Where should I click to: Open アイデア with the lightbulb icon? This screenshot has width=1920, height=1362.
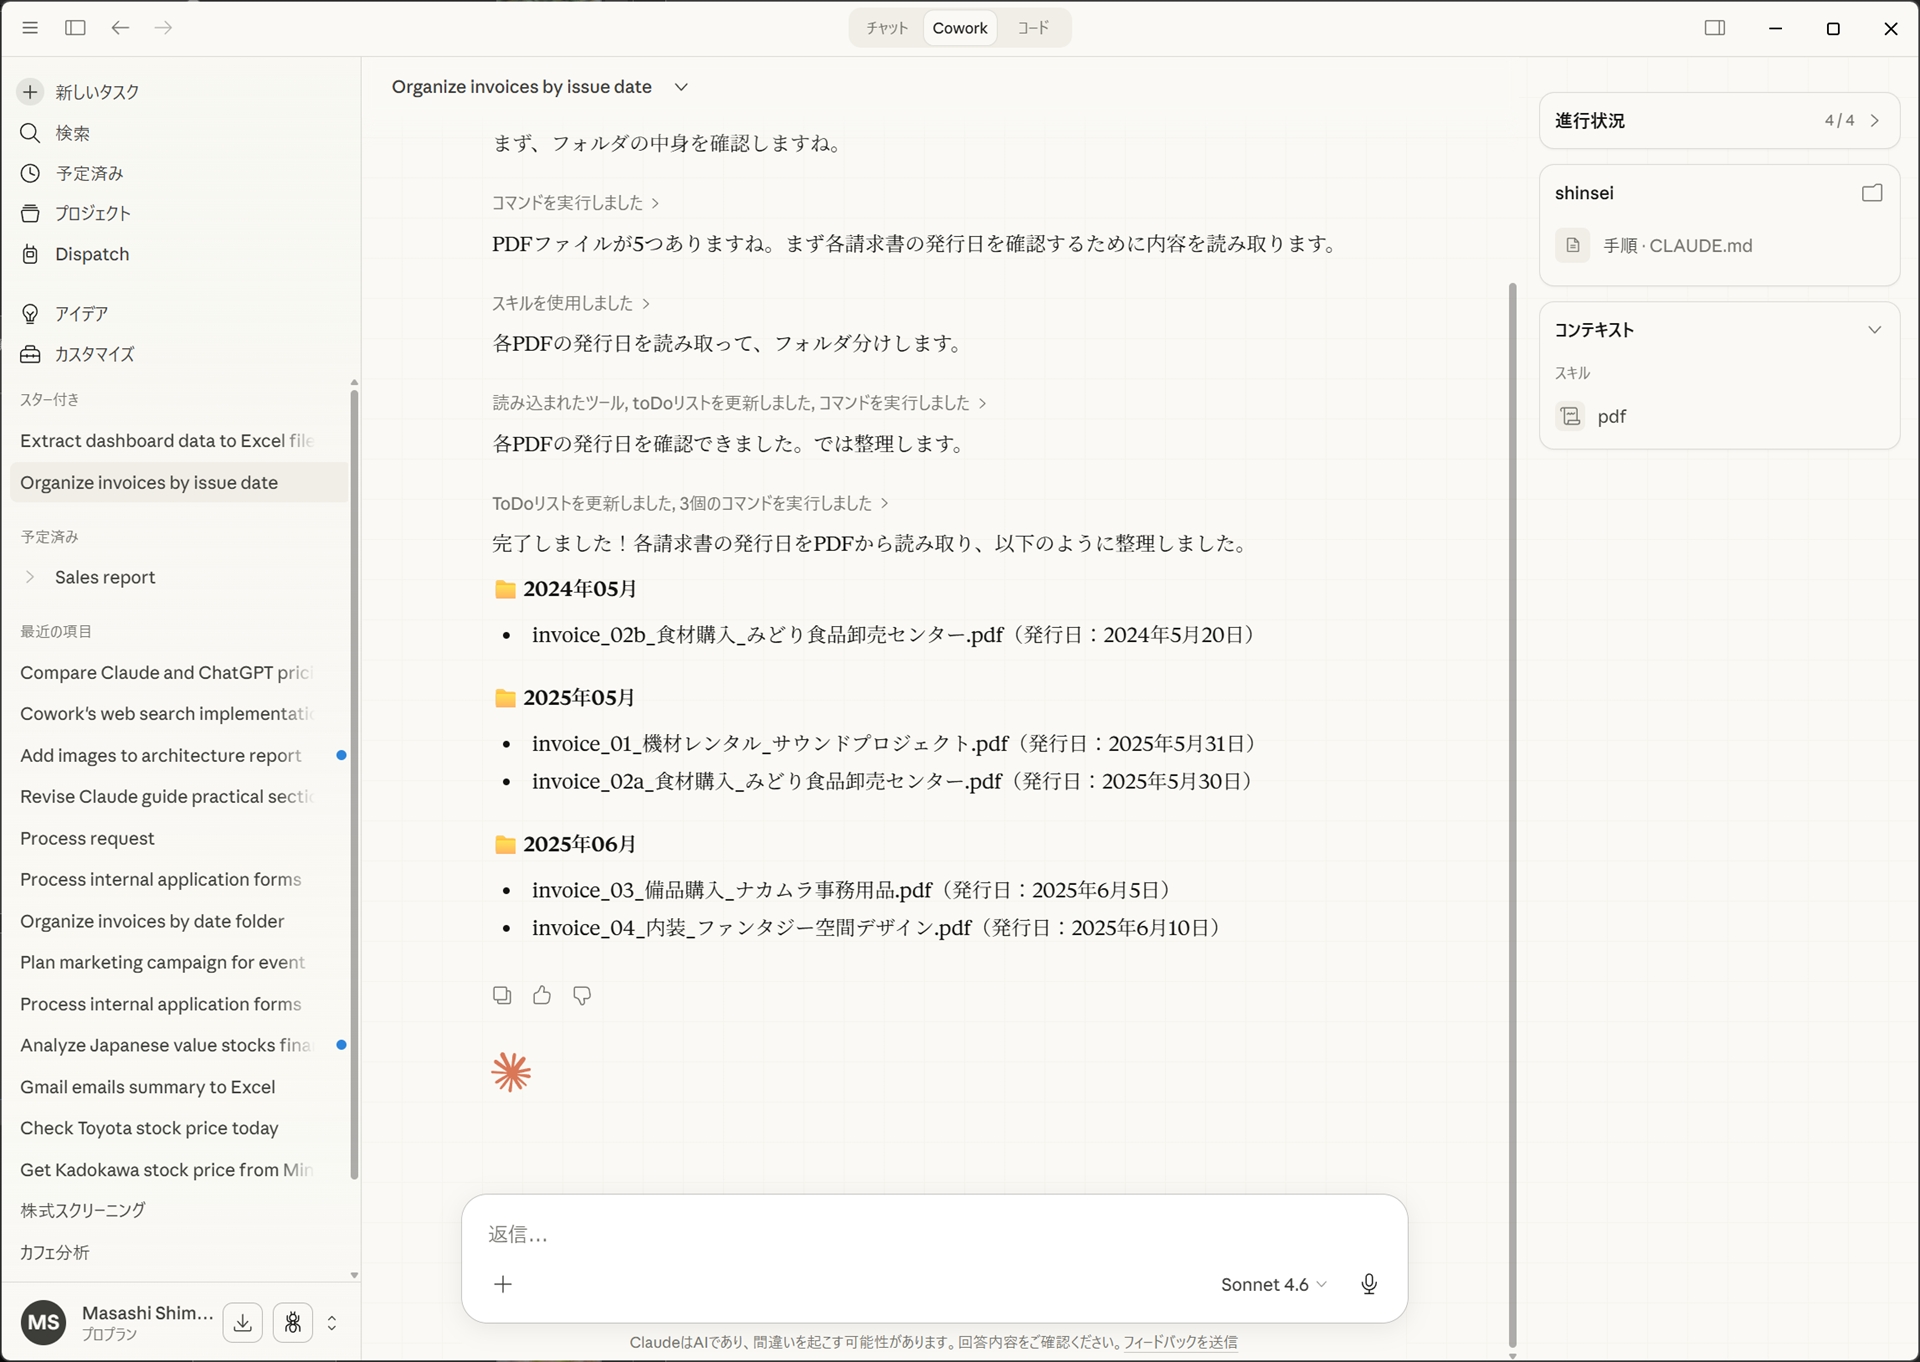pos(80,313)
